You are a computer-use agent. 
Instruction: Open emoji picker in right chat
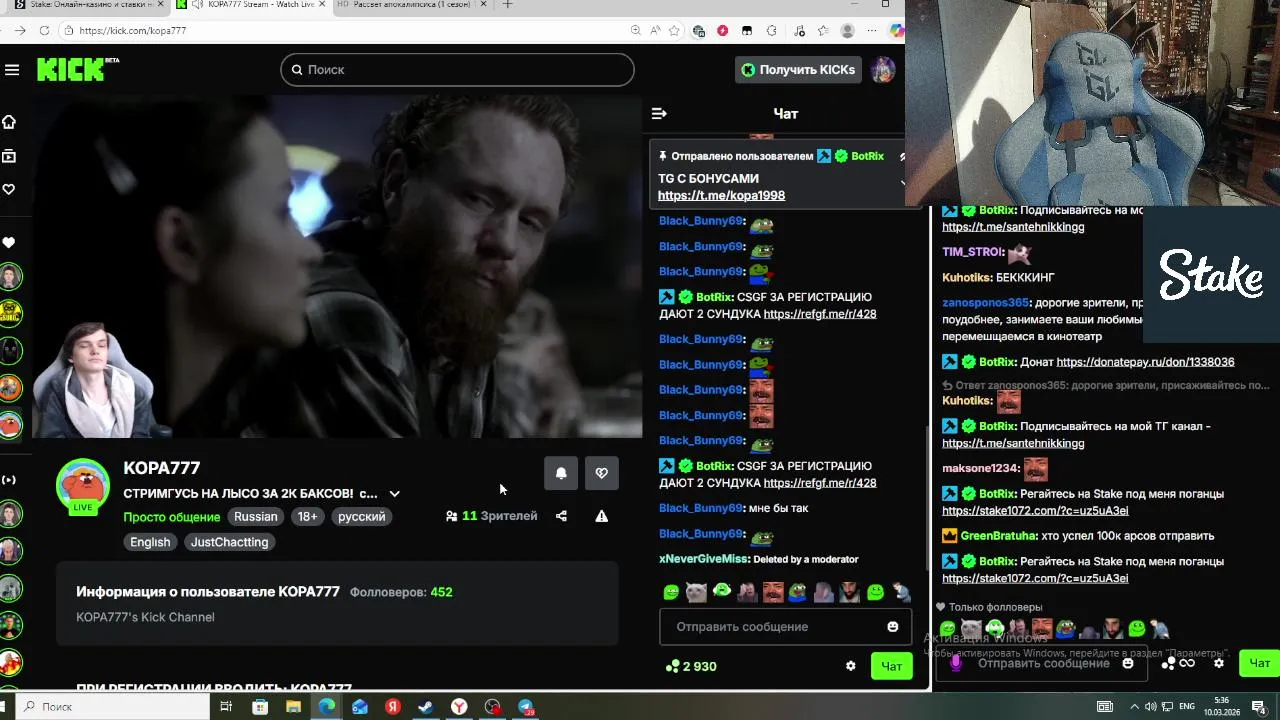tap(1128, 663)
